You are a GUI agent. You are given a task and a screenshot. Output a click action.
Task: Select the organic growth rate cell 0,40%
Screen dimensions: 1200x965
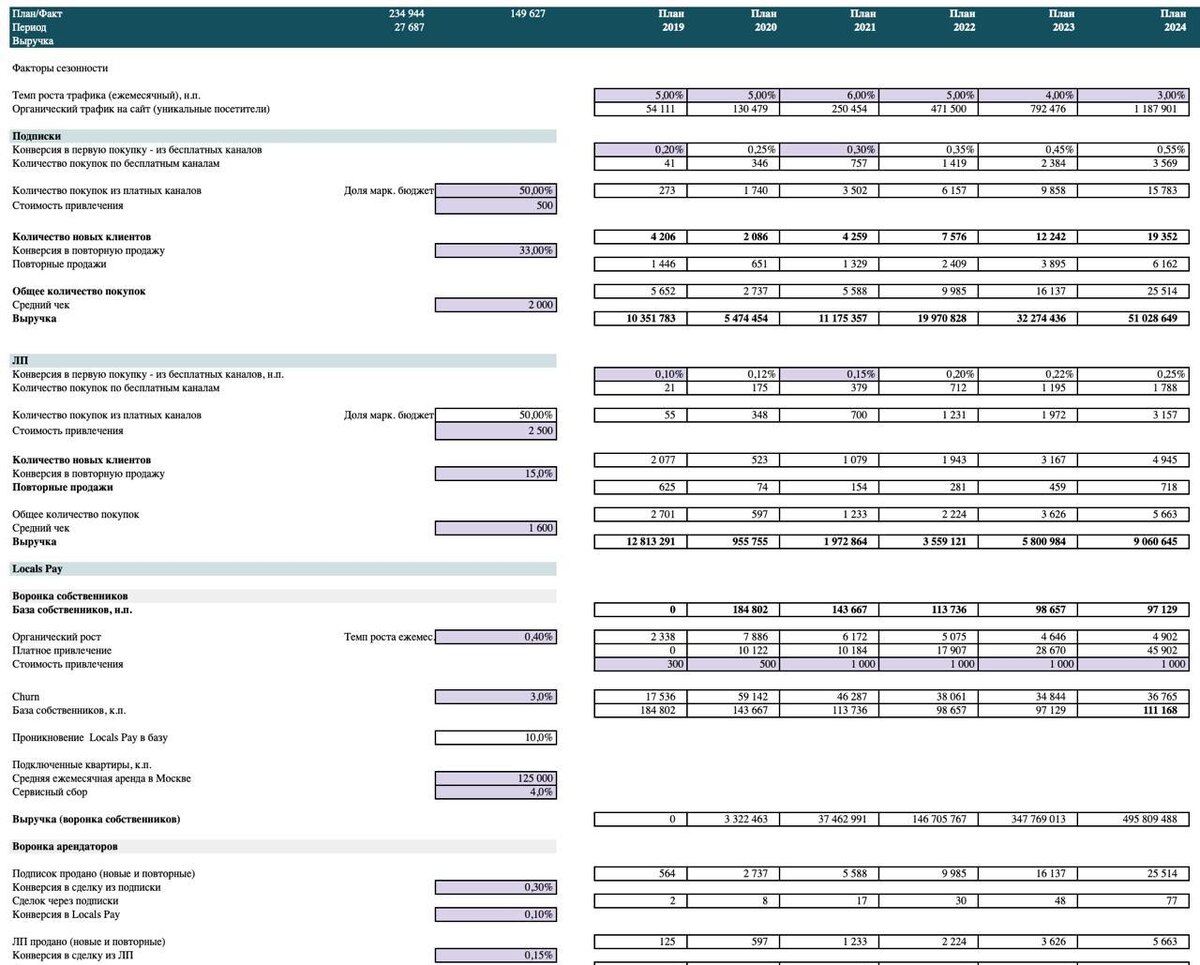click(x=496, y=637)
